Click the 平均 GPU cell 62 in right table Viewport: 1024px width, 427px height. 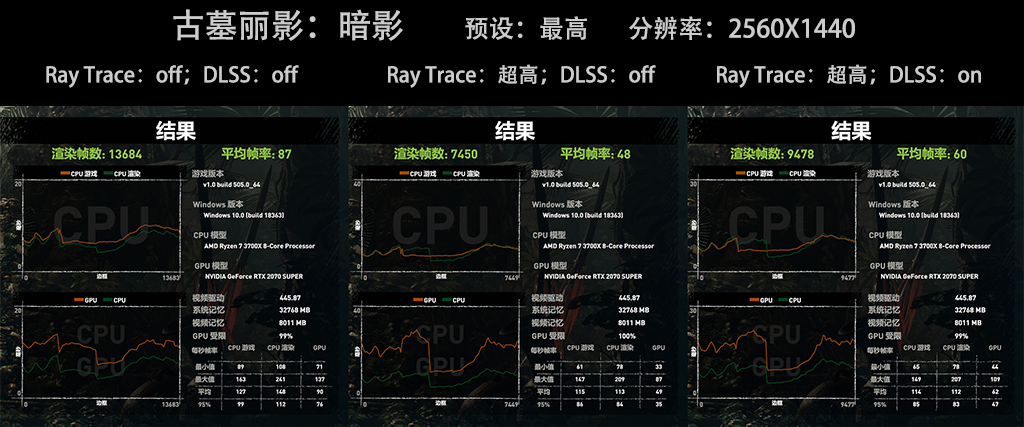[x=995, y=392]
